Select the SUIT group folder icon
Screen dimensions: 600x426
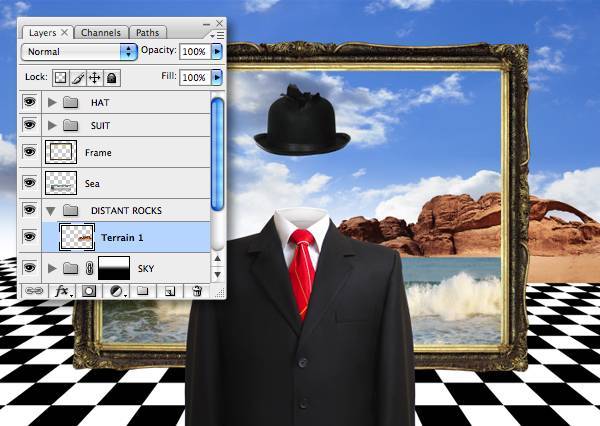70,126
